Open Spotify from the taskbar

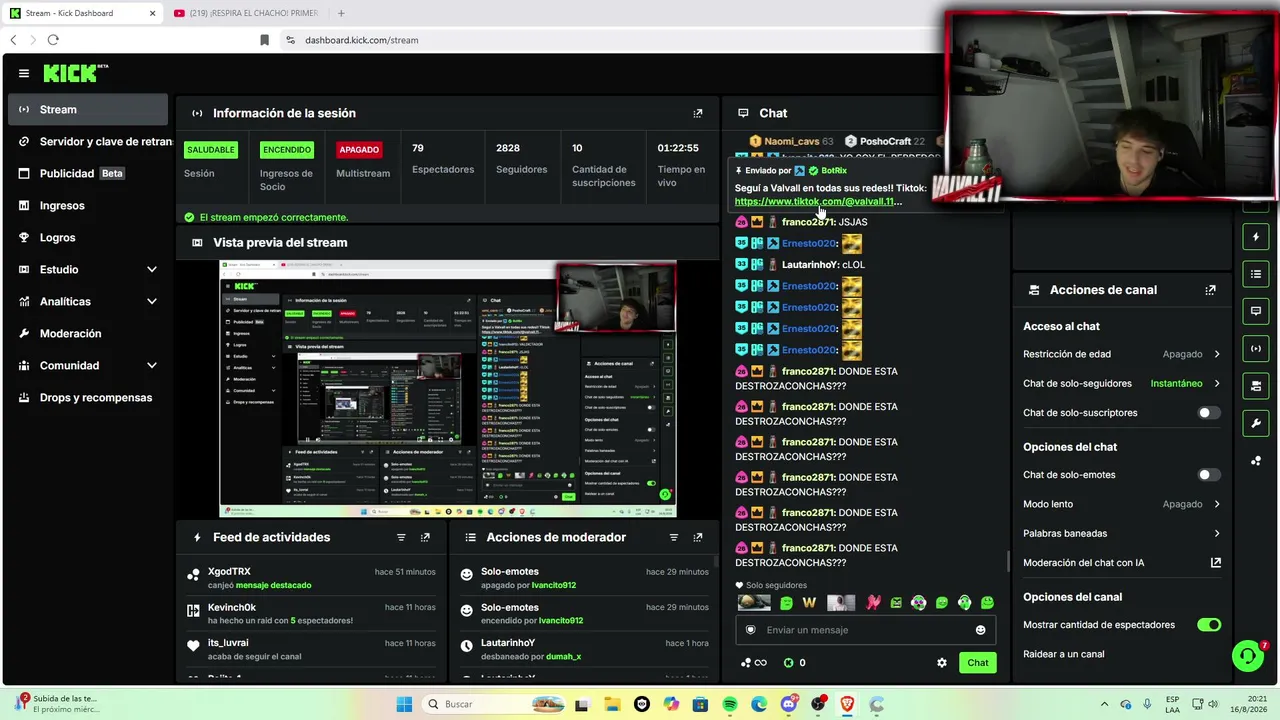[x=730, y=704]
